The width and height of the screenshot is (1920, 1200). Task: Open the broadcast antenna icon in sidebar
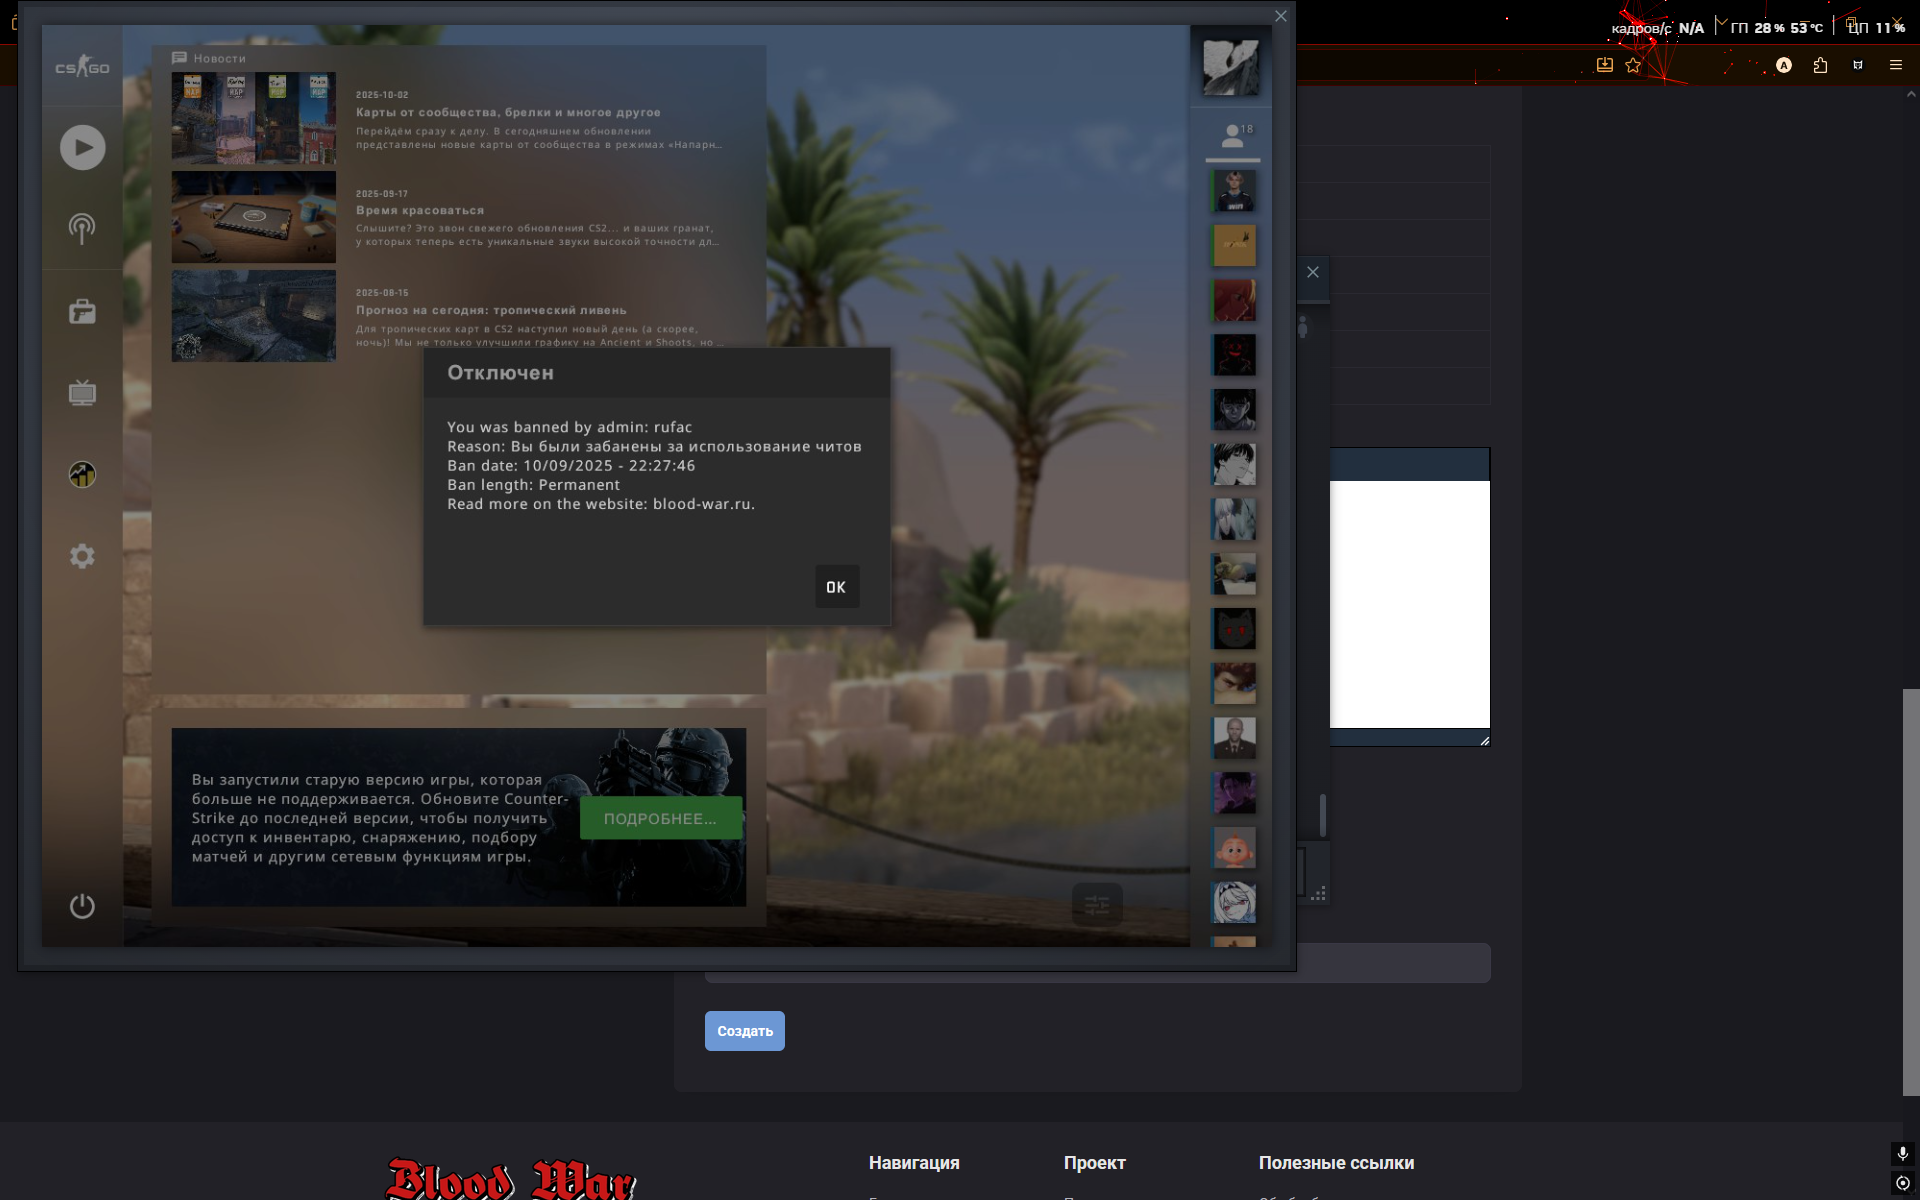(82, 229)
